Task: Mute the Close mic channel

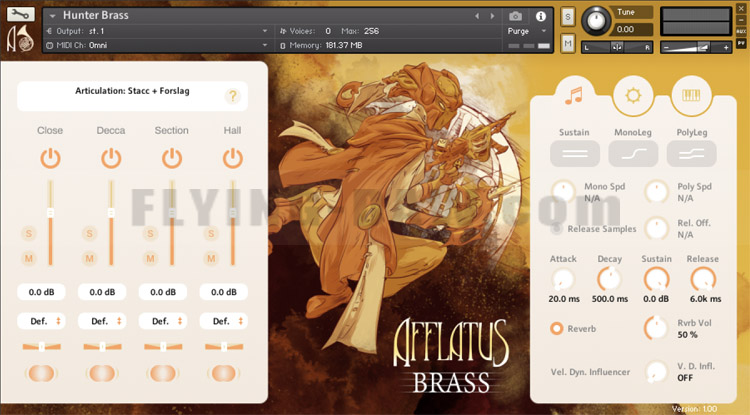Action: point(29,259)
